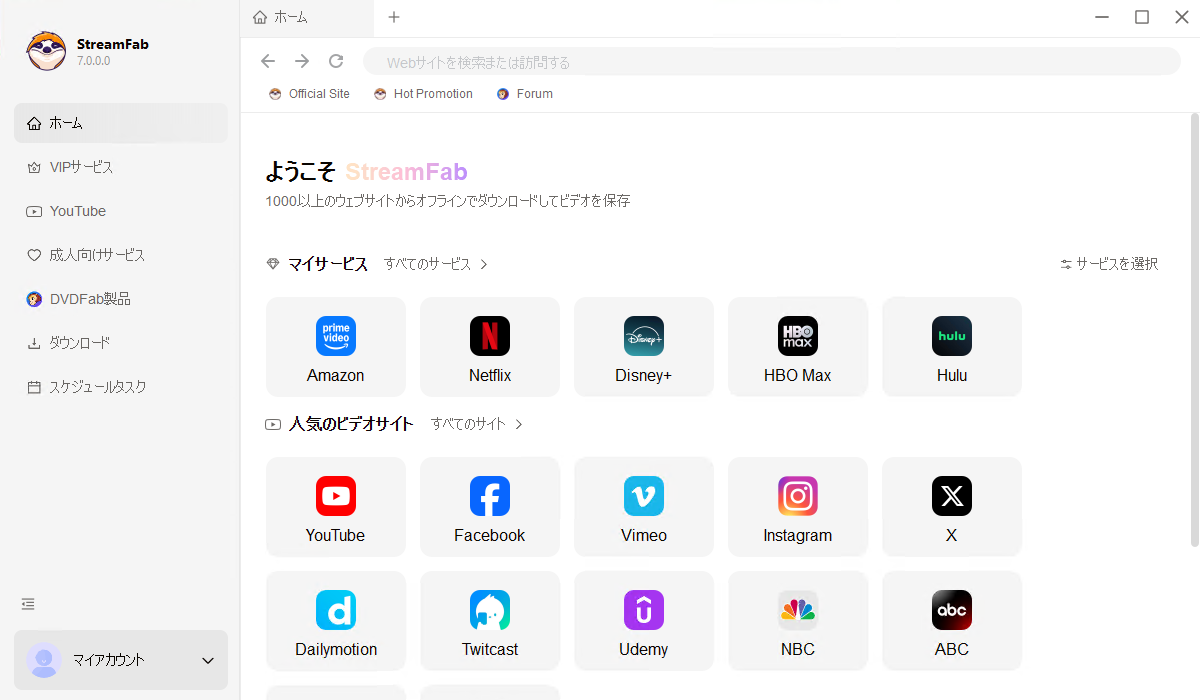Open the NBC site tile
Viewport: 1200px width, 700px height.
797,620
